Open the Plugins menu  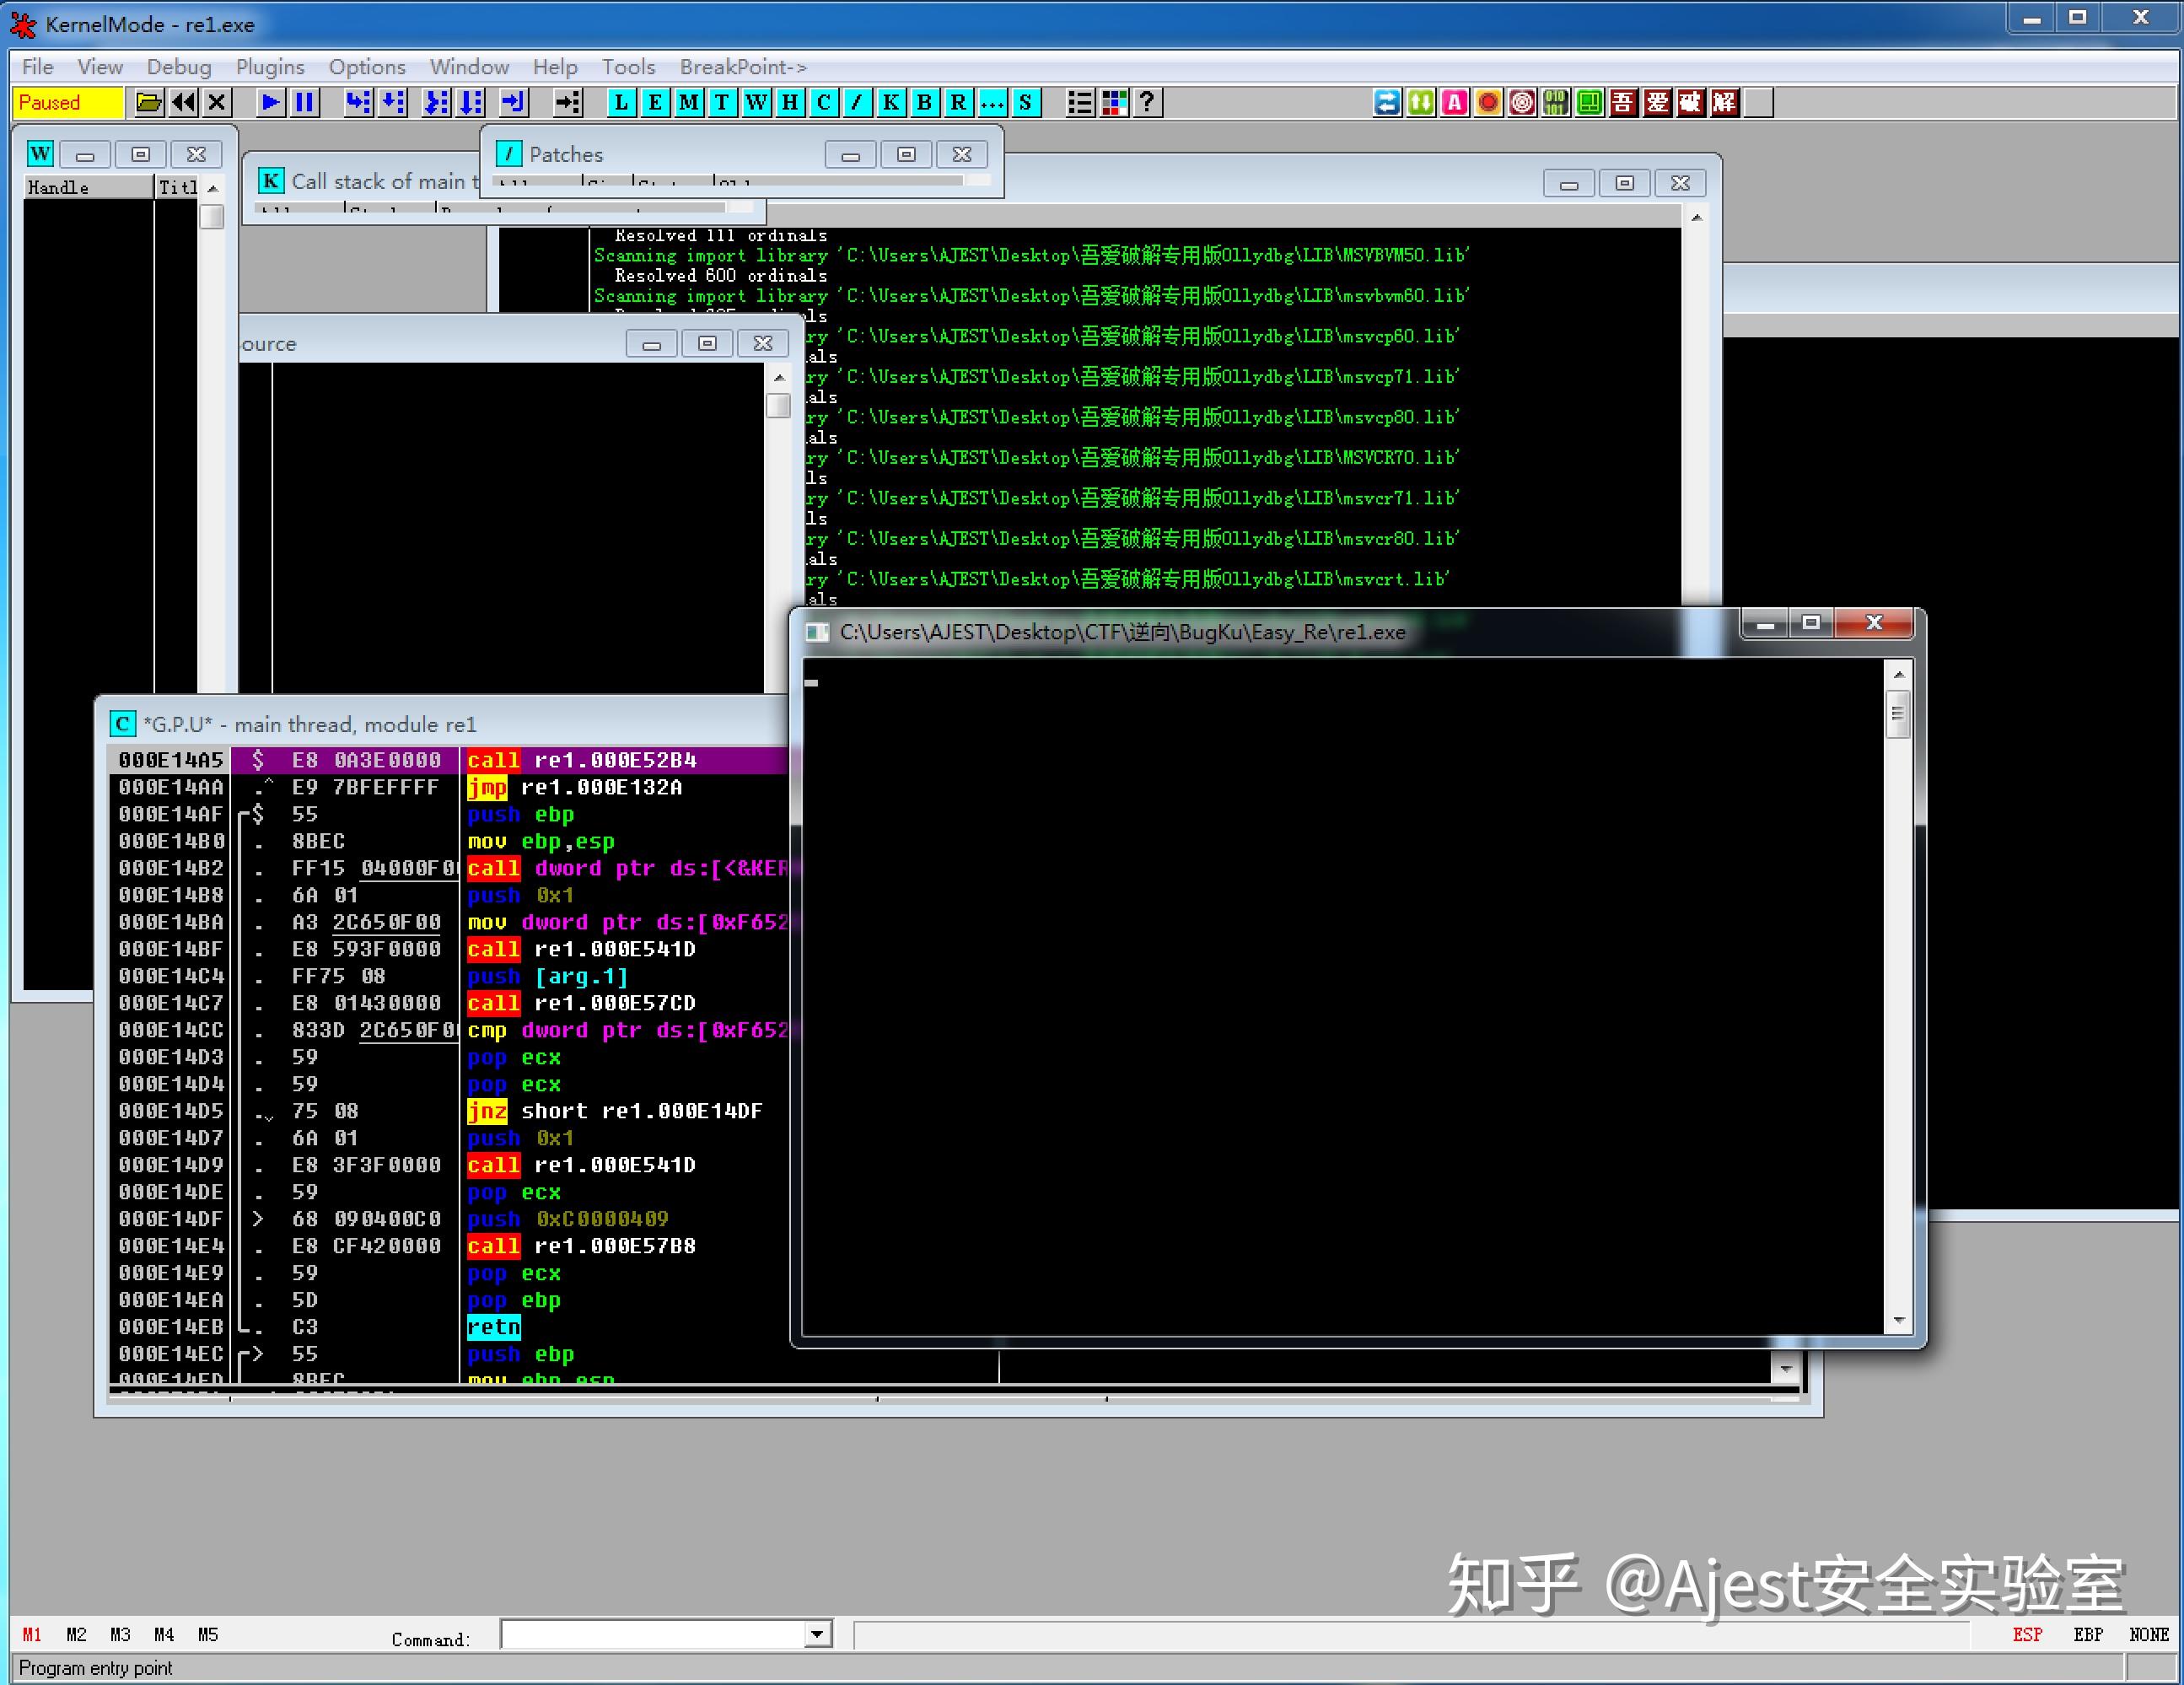[x=269, y=67]
